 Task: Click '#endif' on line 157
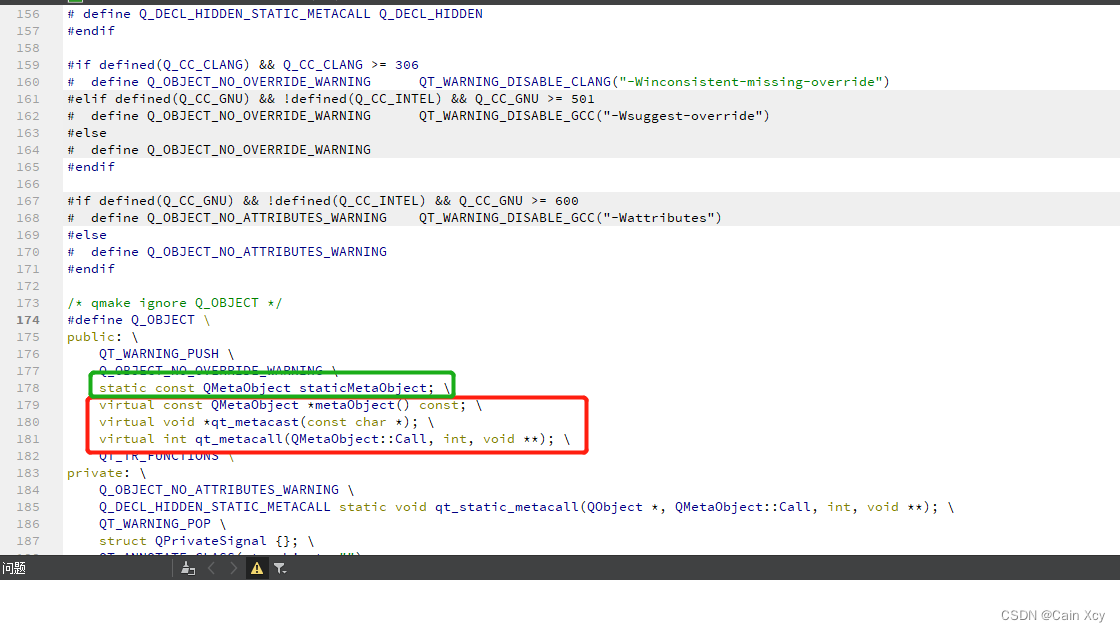pyautogui.click(x=91, y=31)
